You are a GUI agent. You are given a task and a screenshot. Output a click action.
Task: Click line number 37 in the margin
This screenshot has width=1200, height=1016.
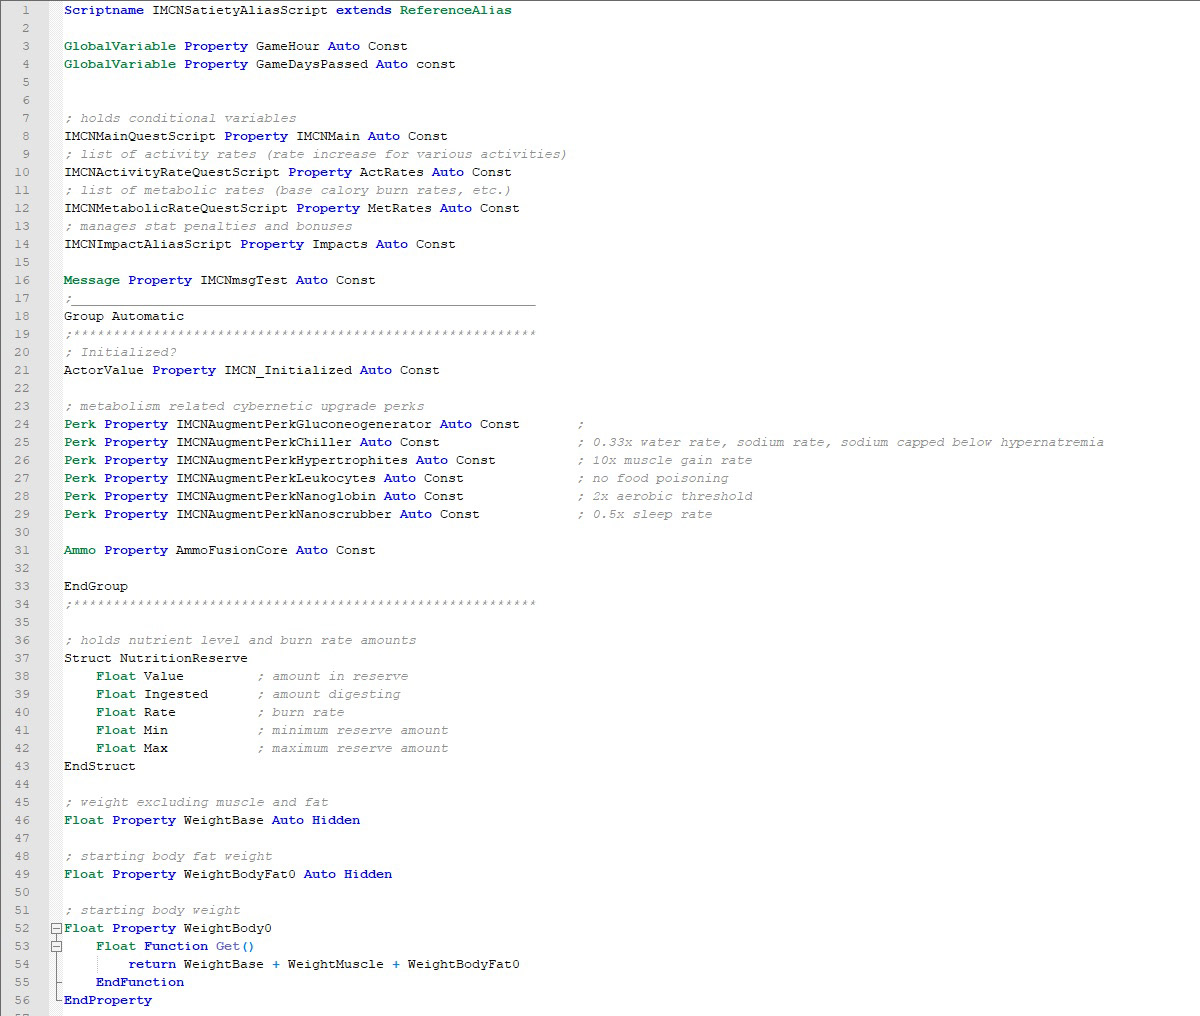coord(22,658)
